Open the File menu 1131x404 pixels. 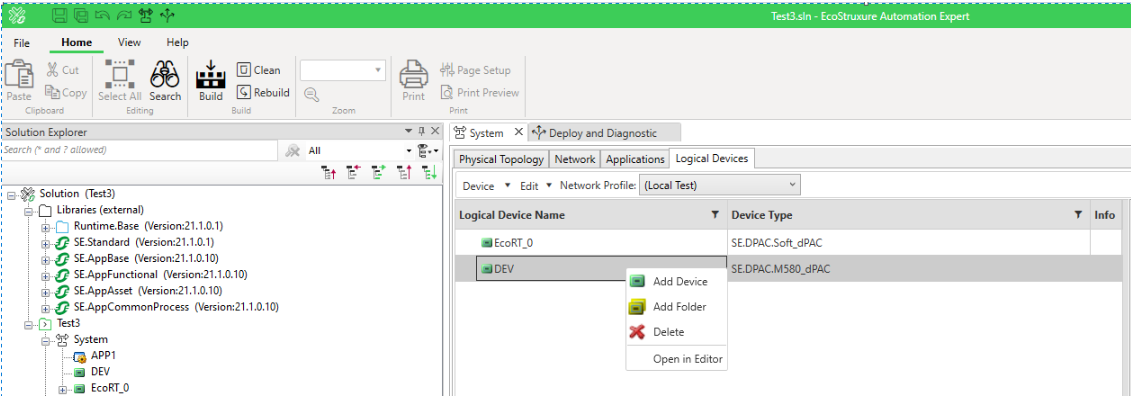click(22, 43)
